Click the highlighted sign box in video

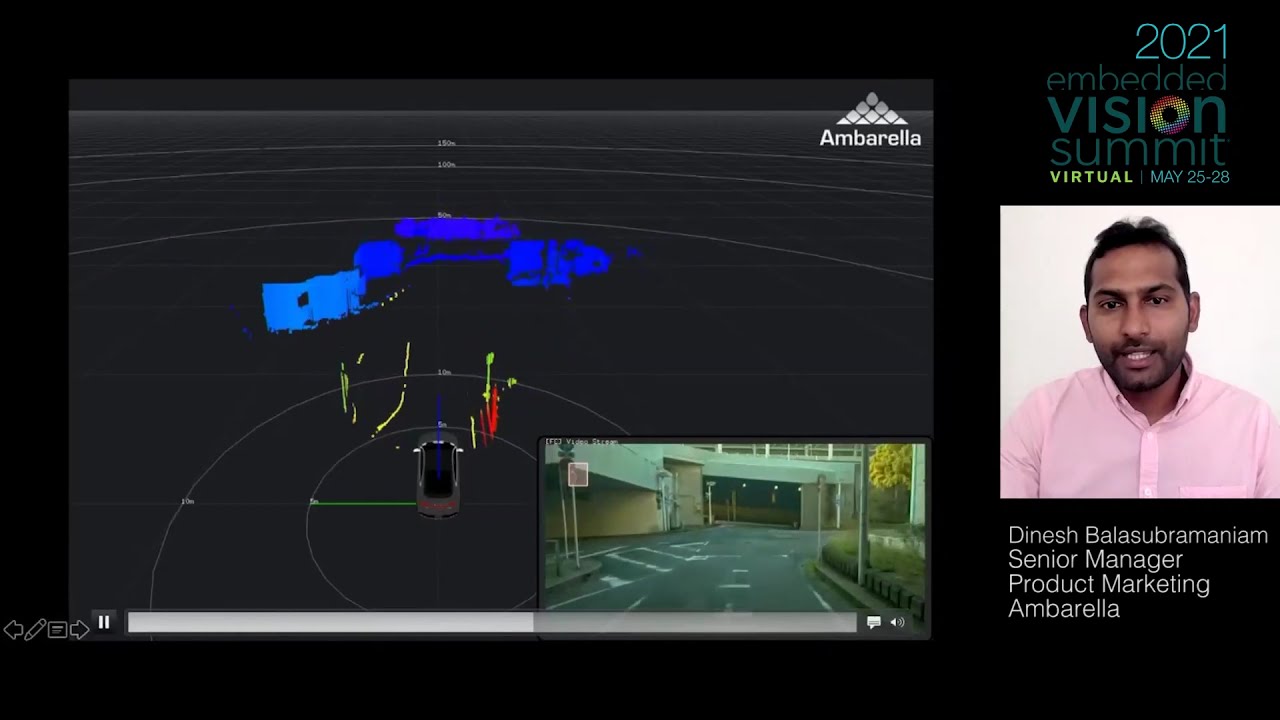(578, 474)
